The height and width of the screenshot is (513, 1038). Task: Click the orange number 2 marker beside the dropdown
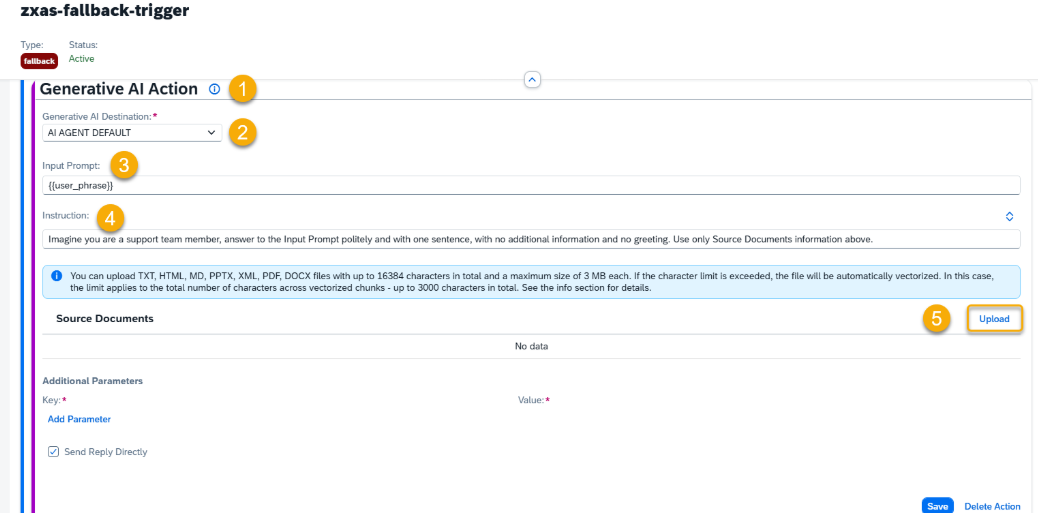[242, 133]
